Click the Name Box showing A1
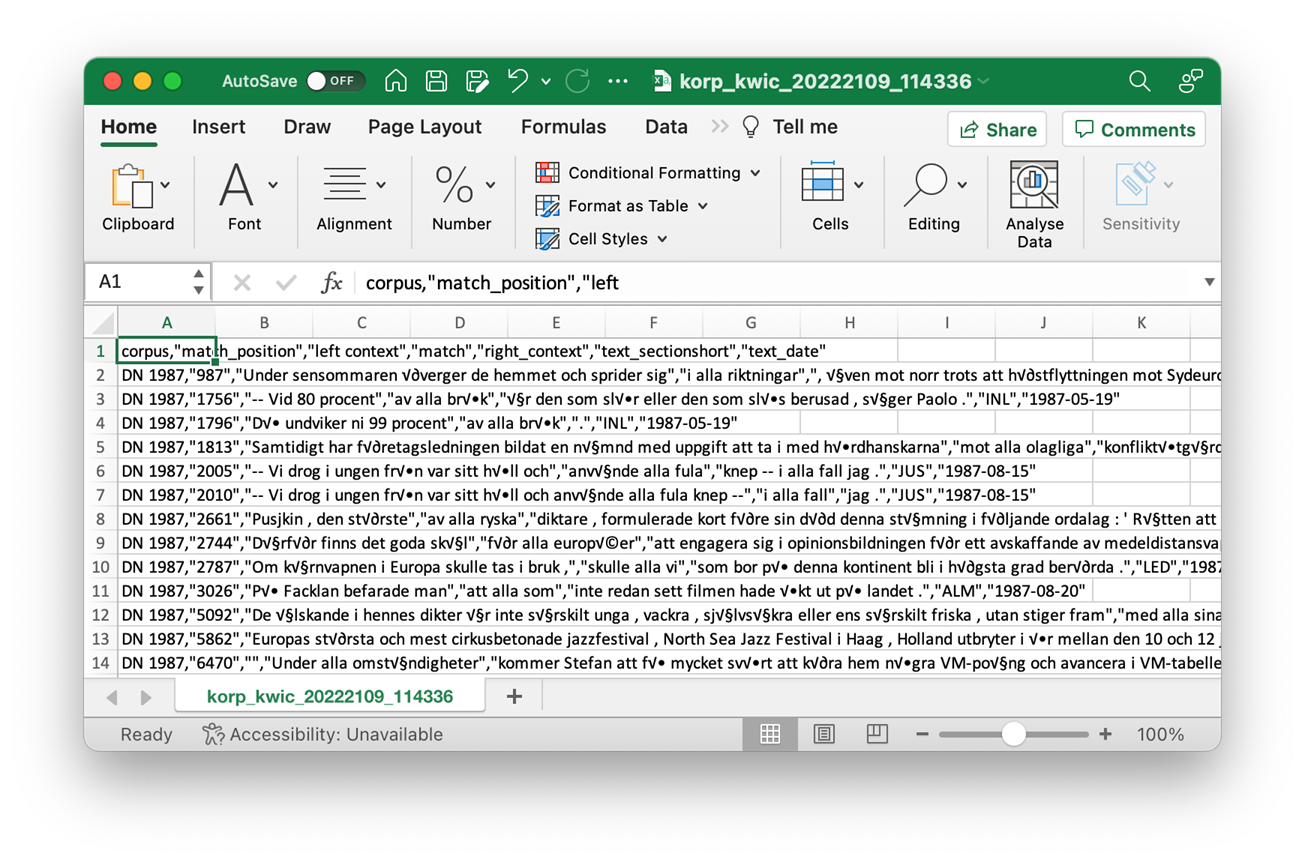The image size is (1305, 862). coord(138,282)
